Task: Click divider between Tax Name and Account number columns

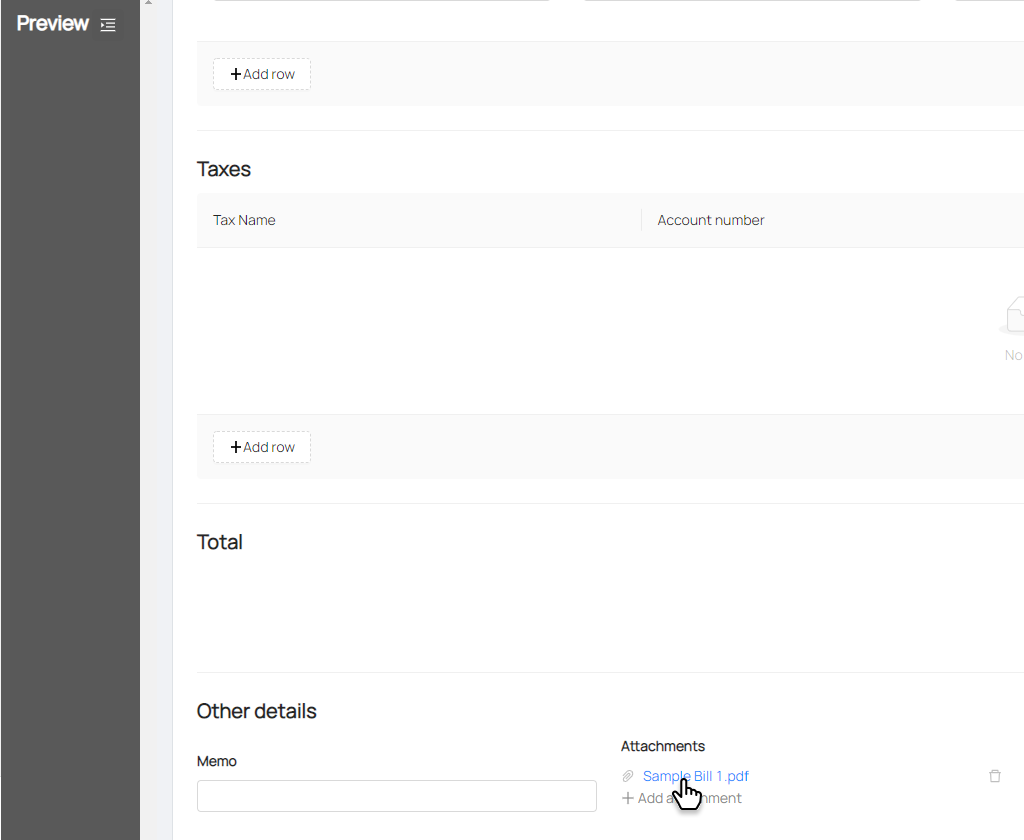Action: (x=641, y=220)
